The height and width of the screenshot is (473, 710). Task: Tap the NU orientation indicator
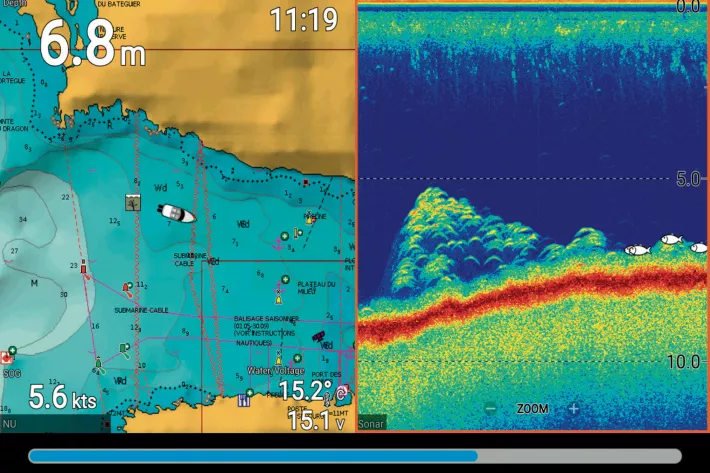point(10,424)
